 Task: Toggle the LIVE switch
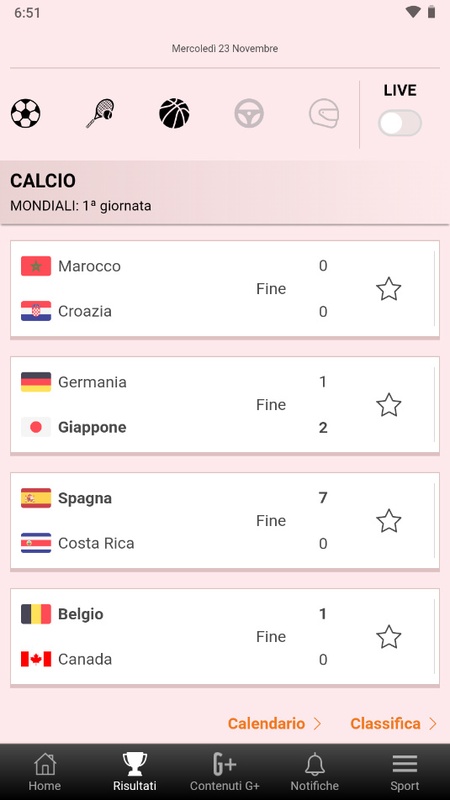(400, 123)
